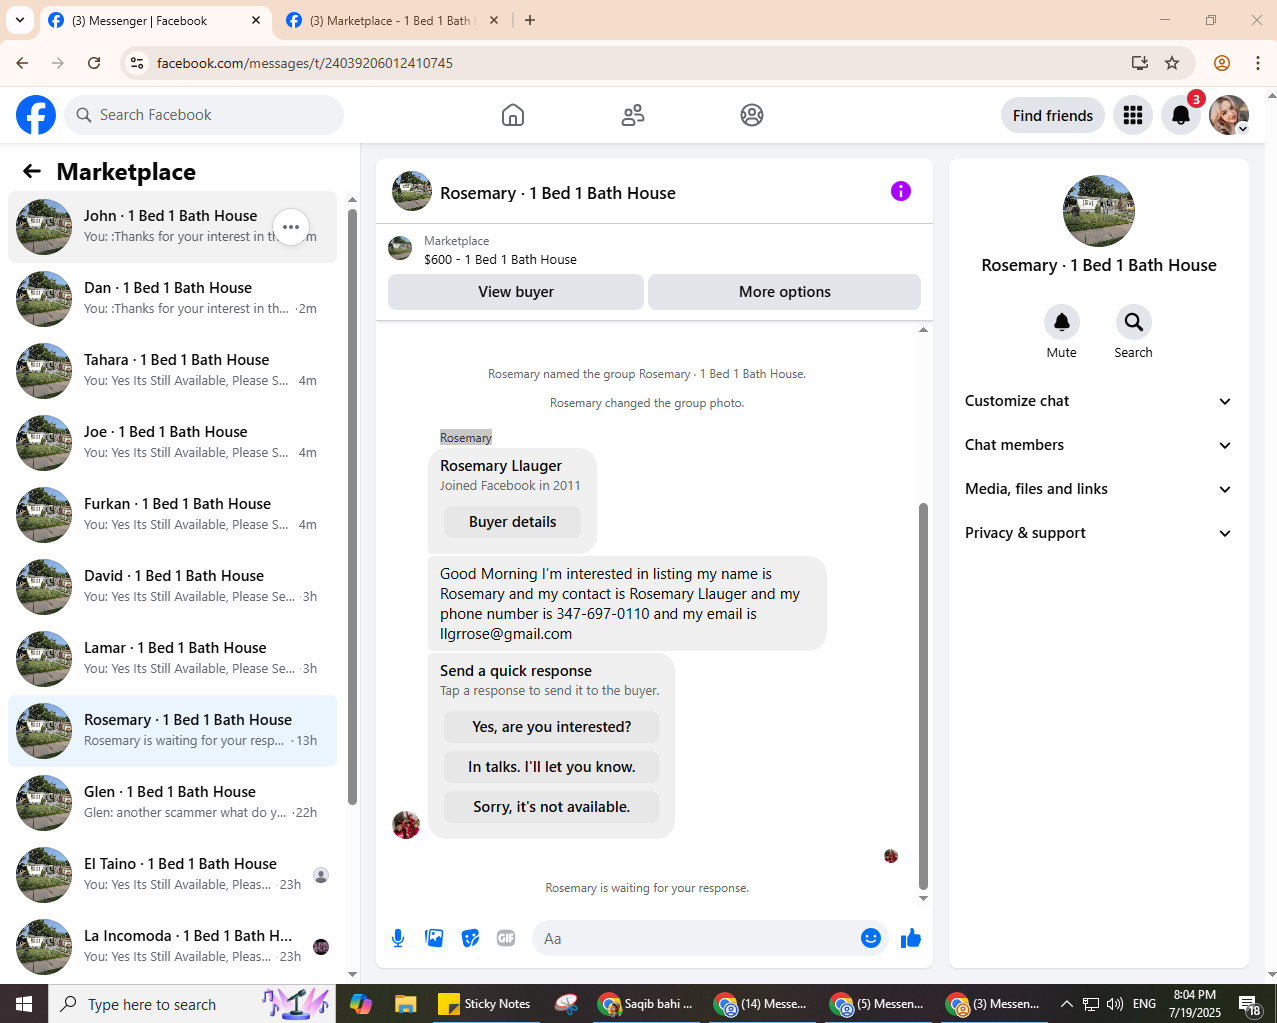This screenshot has width=1277, height=1023.
Task: Send a thumbs-up like
Action: pyautogui.click(x=911, y=938)
